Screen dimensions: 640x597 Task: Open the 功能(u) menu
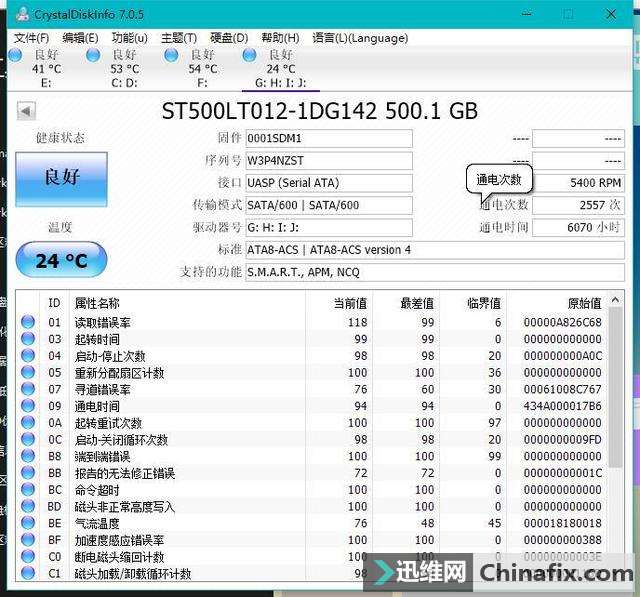click(x=129, y=38)
